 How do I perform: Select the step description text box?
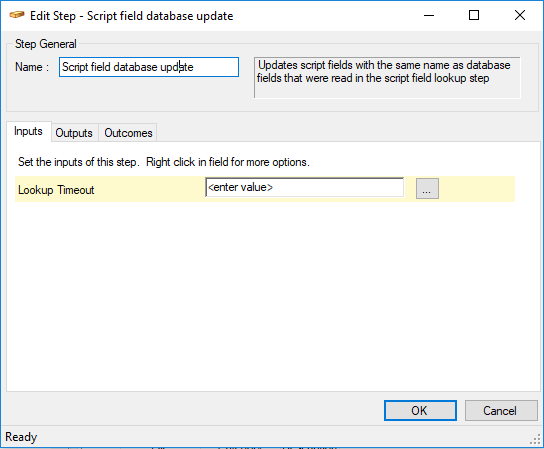(x=387, y=78)
